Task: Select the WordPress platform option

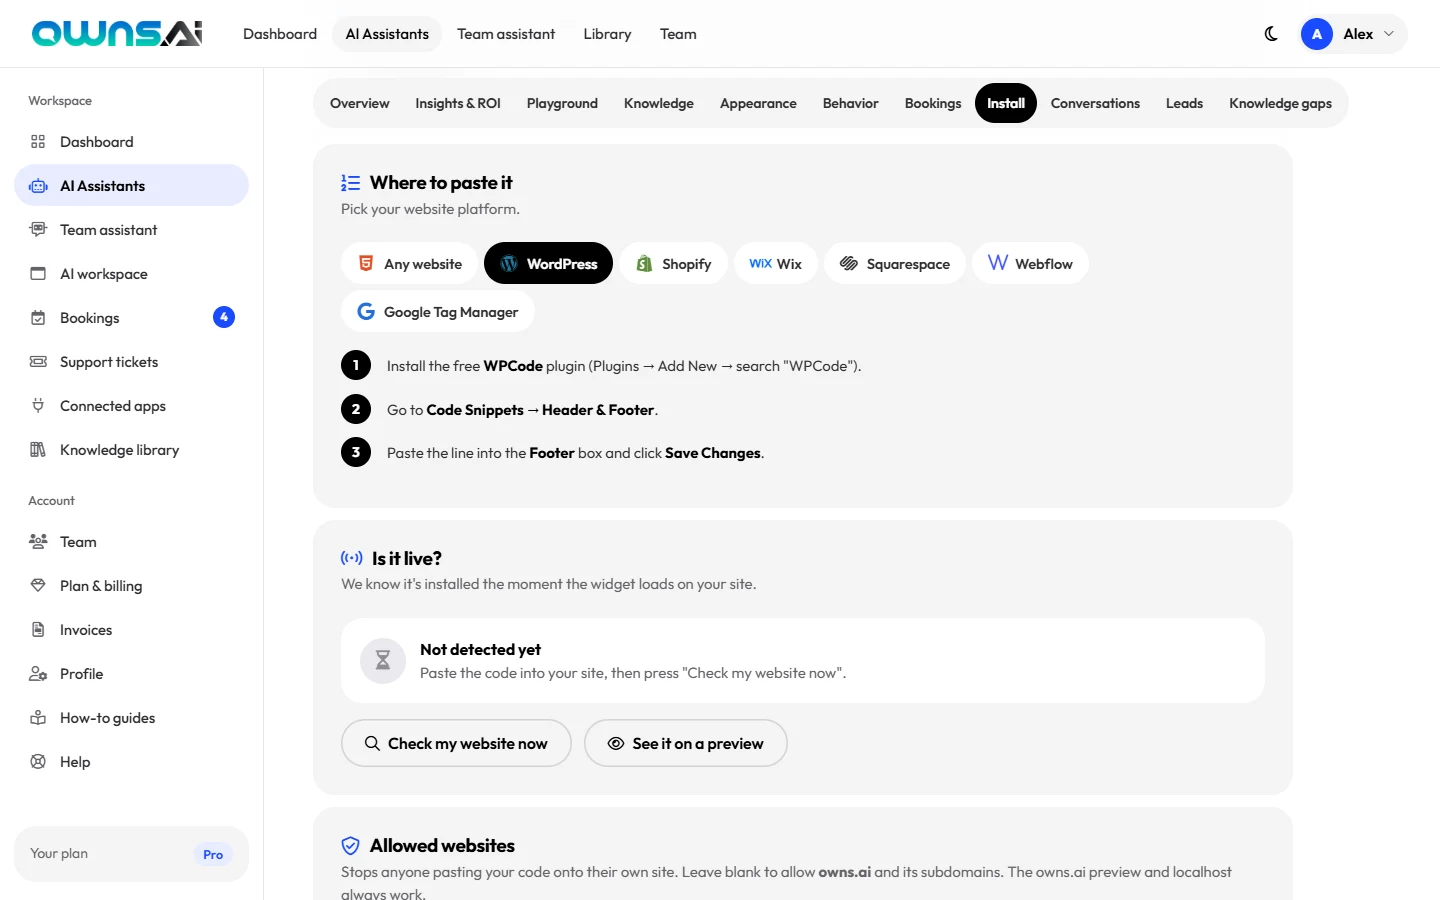Action: pos(548,264)
